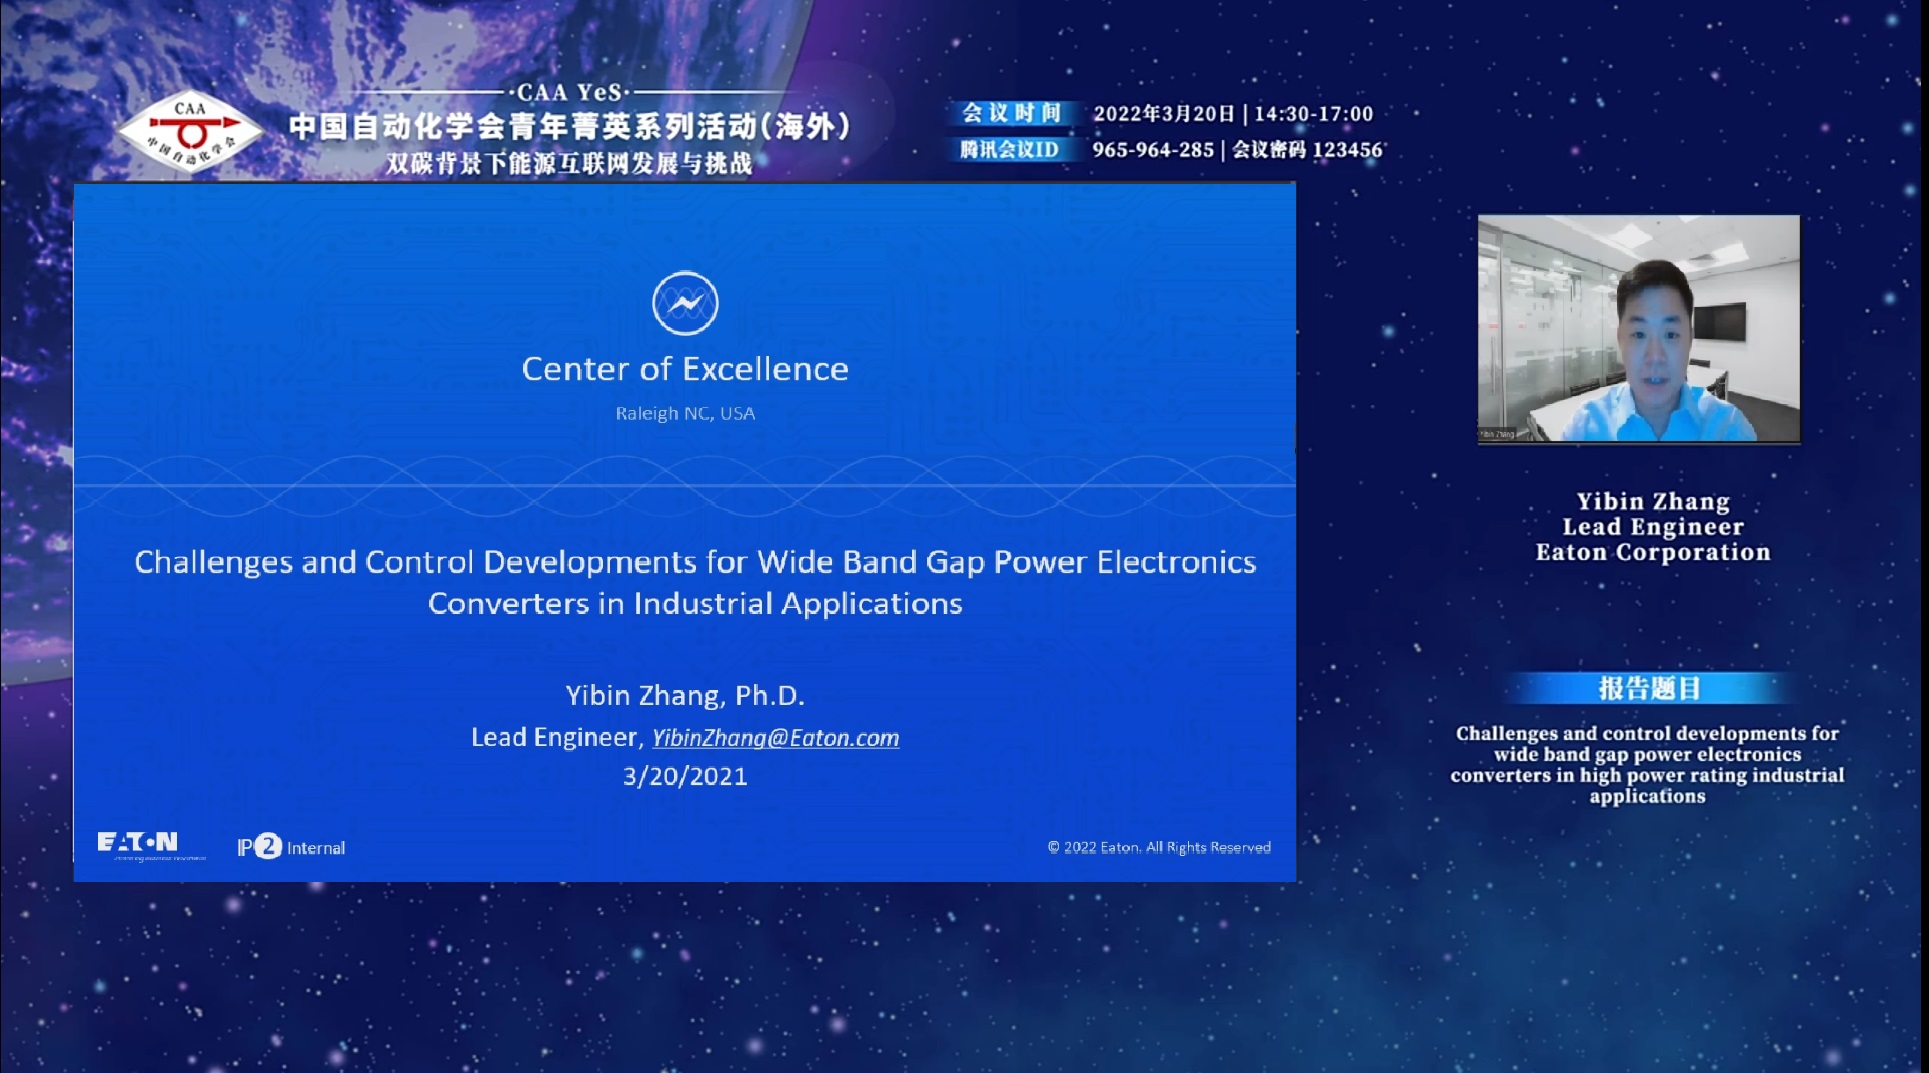1929x1073 pixels.
Task: Click "Yibin Zhang, Ph.D." on the slide
Action: pyautogui.click(x=685, y=695)
